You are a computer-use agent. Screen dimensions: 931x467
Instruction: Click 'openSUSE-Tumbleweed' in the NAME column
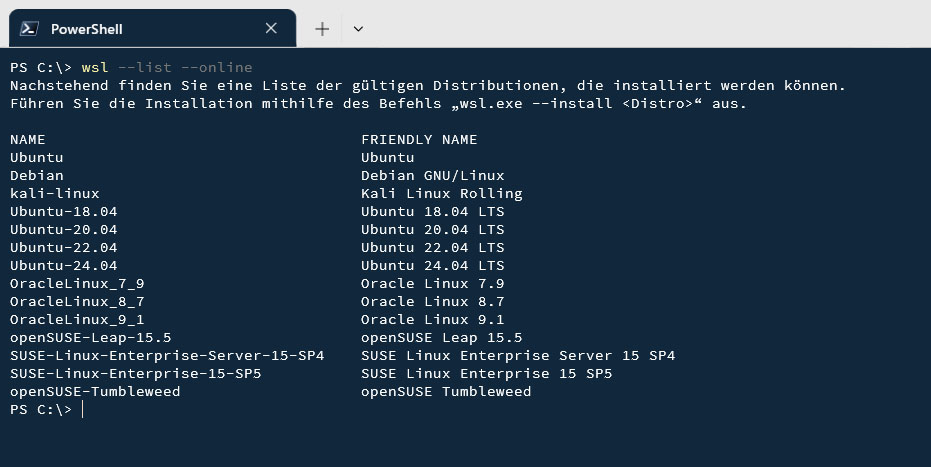(x=95, y=391)
